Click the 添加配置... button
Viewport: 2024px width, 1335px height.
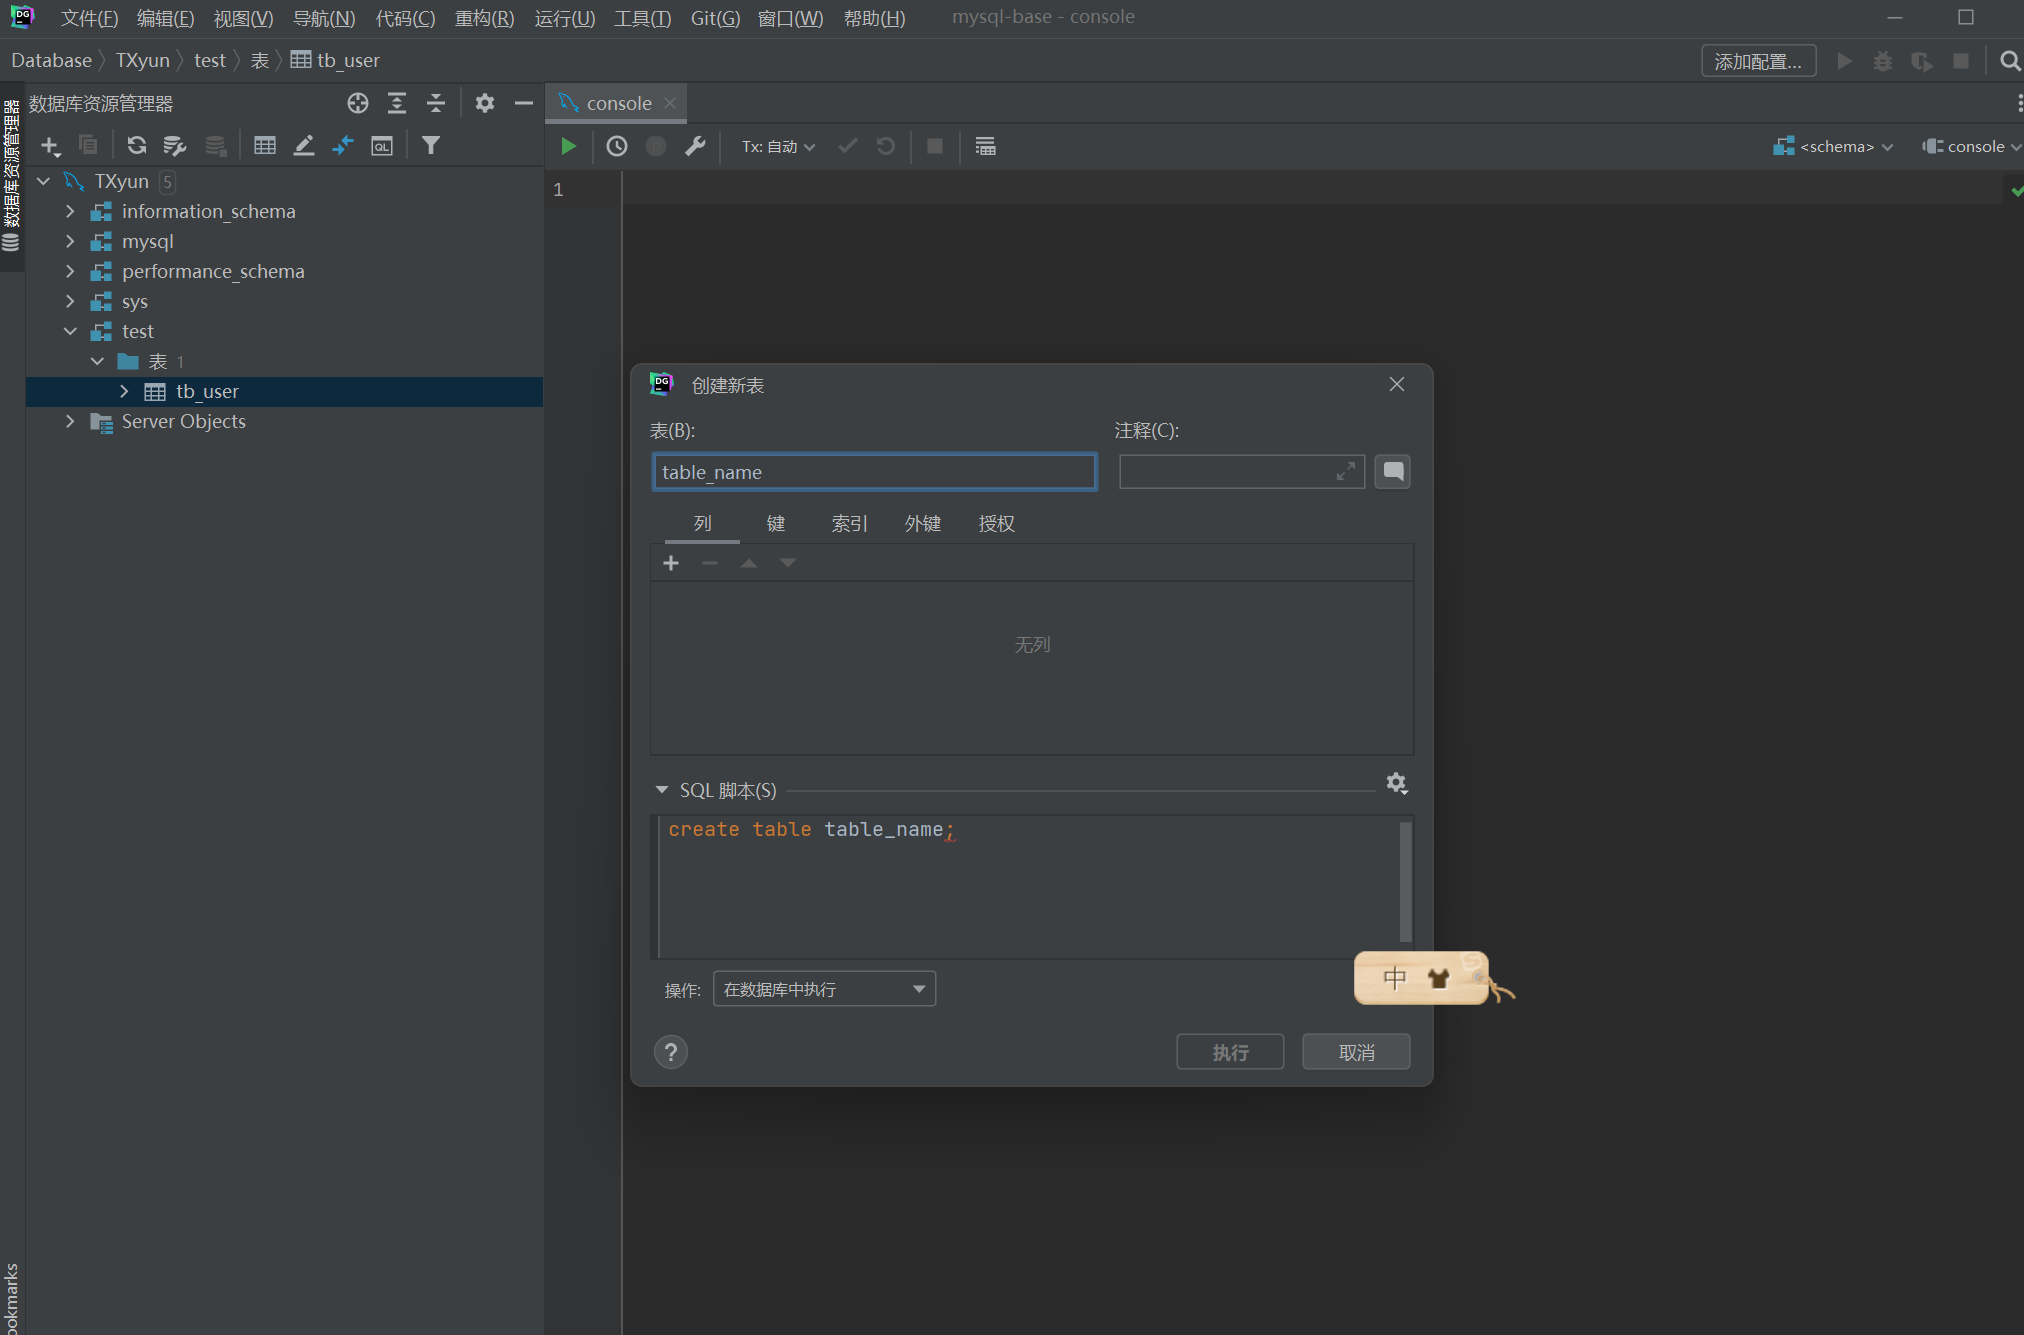[x=1757, y=61]
